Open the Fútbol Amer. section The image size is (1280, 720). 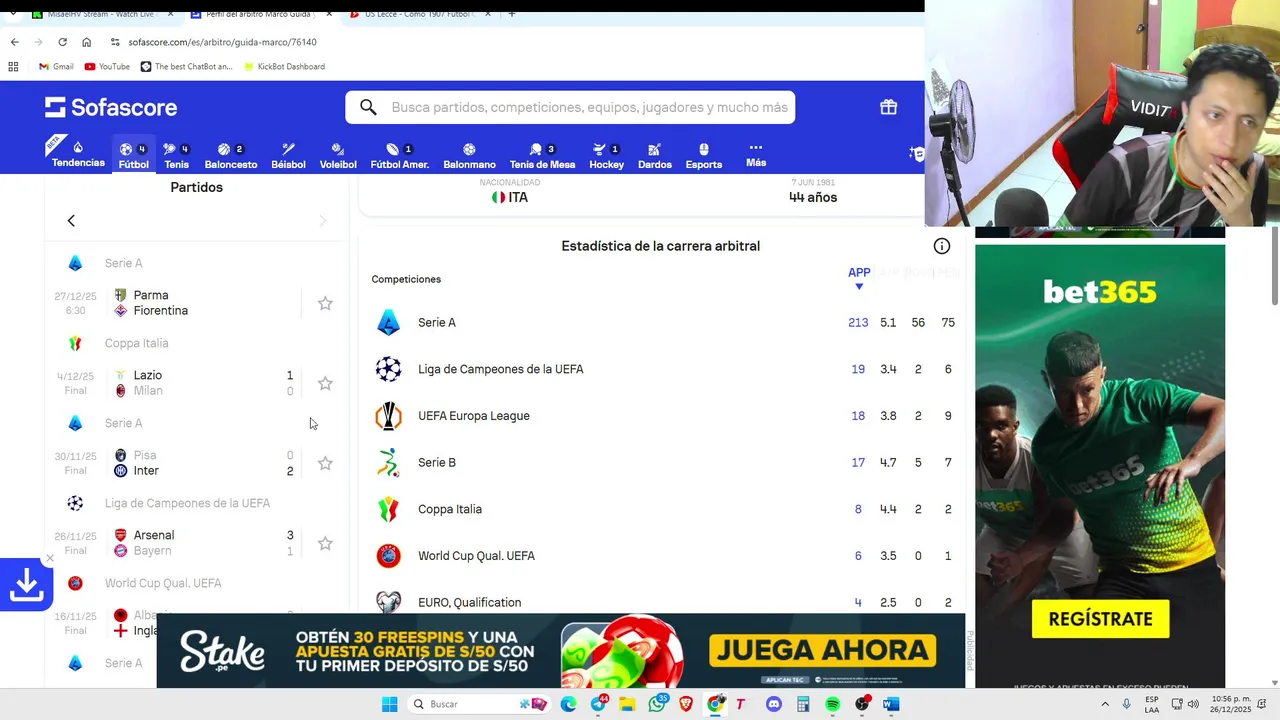[399, 155]
